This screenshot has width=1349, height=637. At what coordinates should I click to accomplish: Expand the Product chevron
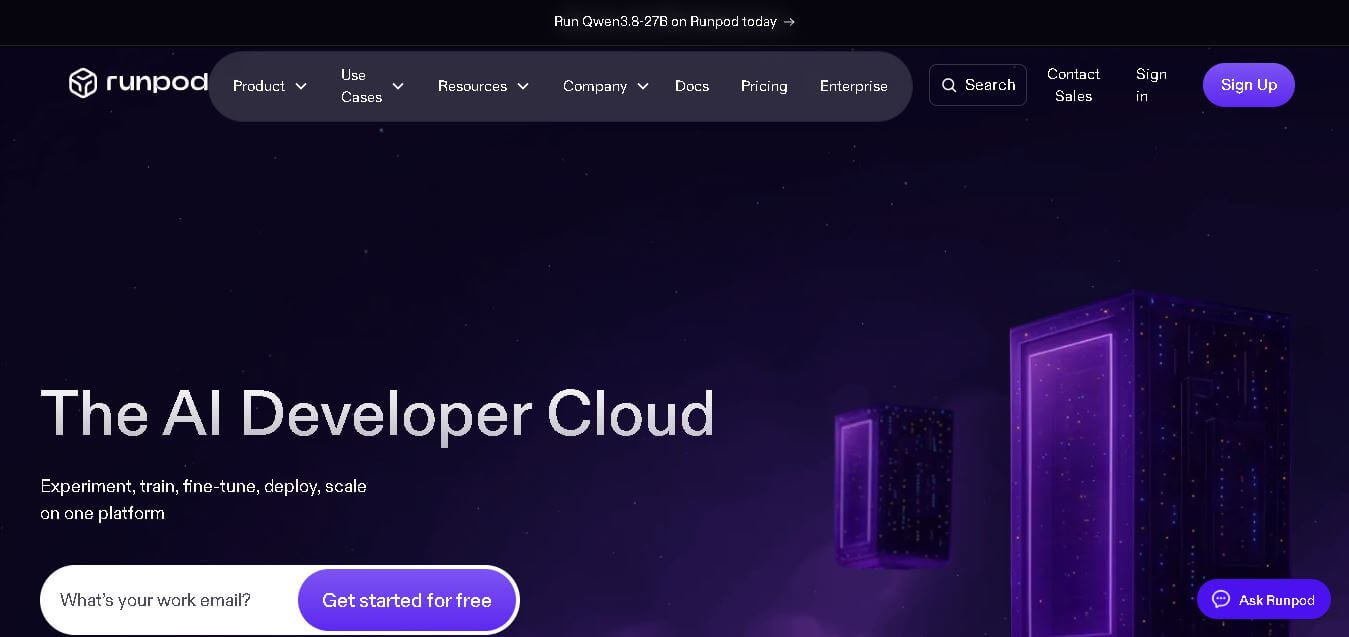coord(301,86)
